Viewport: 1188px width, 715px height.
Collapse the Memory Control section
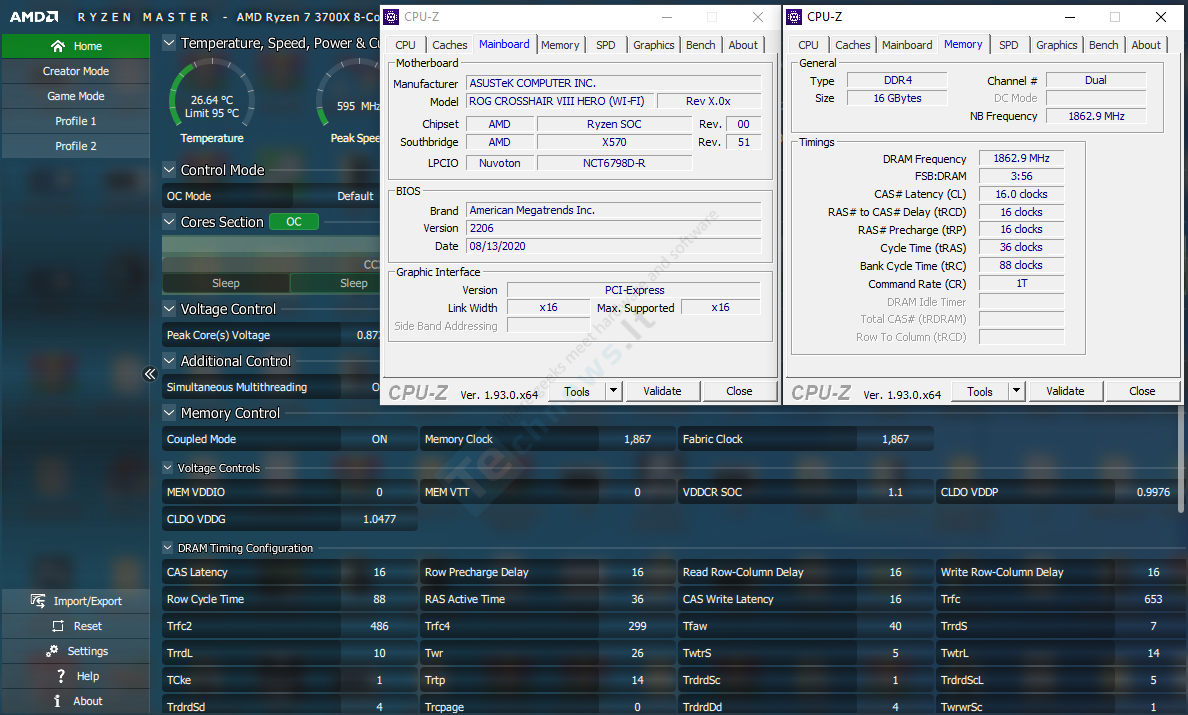(x=169, y=413)
